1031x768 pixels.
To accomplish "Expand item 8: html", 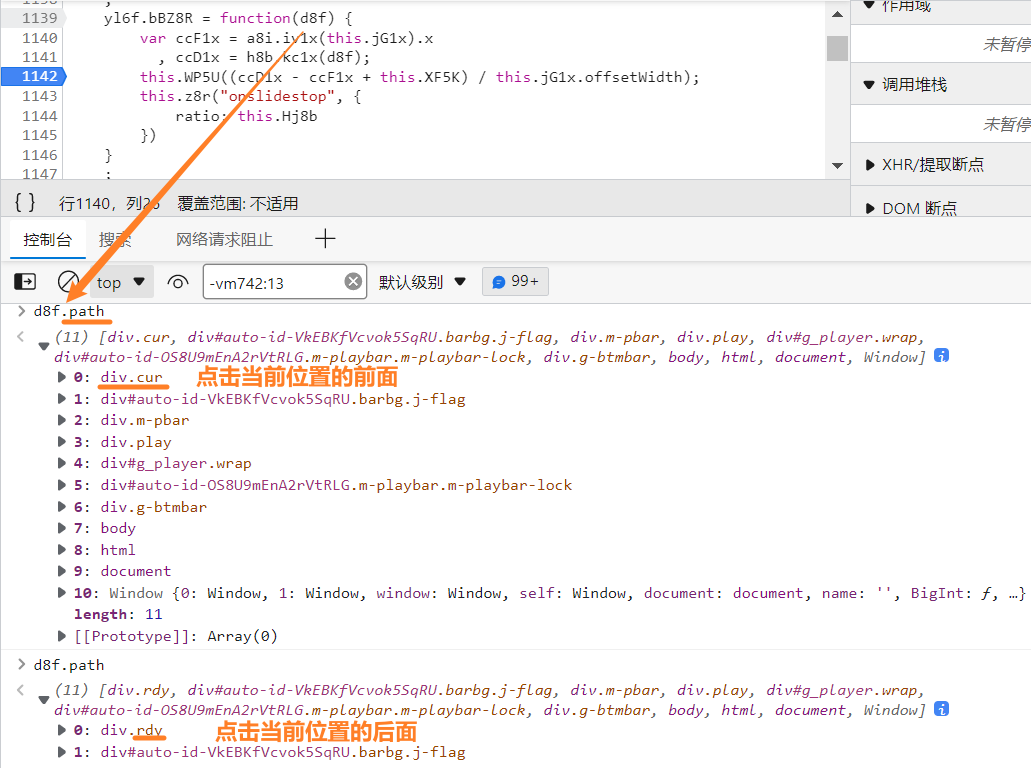I will tap(61, 549).
